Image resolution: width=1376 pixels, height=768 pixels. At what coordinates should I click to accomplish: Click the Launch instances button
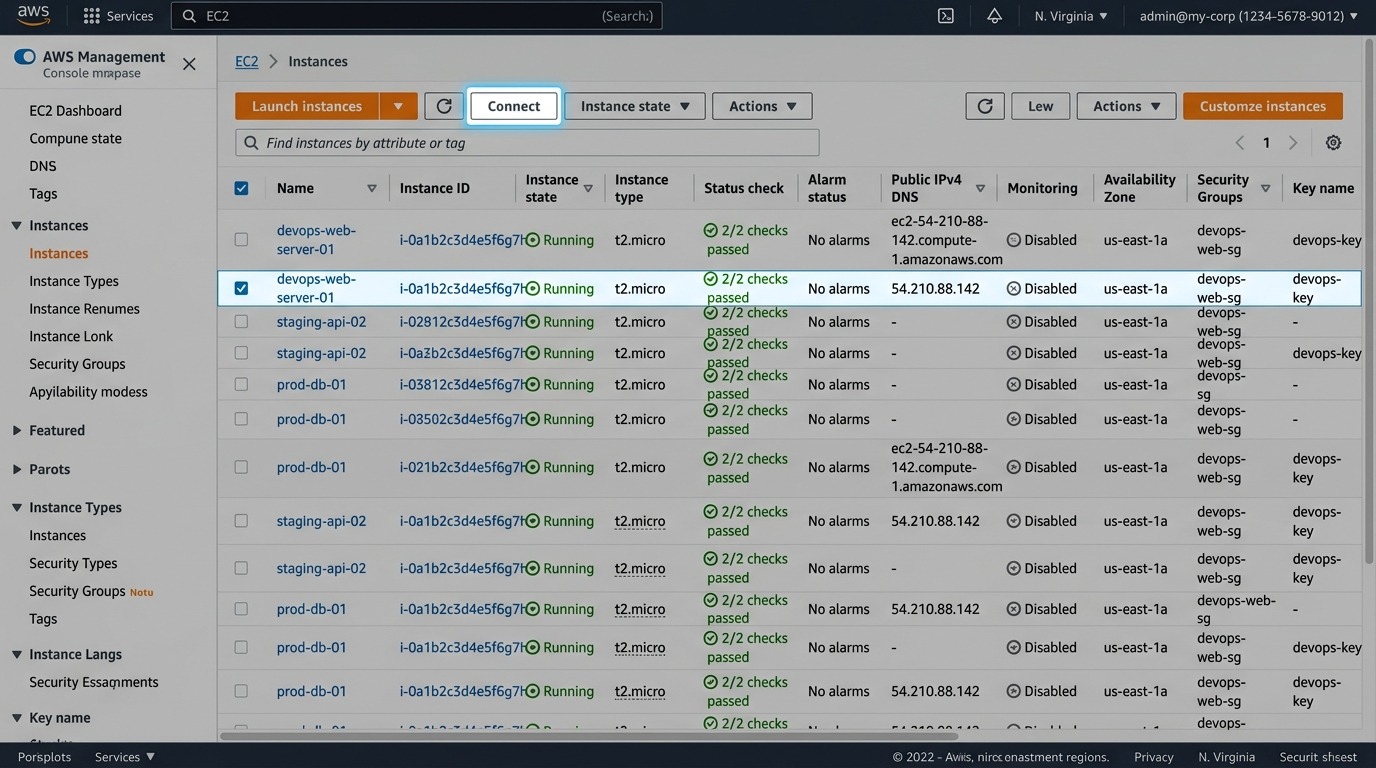307,106
